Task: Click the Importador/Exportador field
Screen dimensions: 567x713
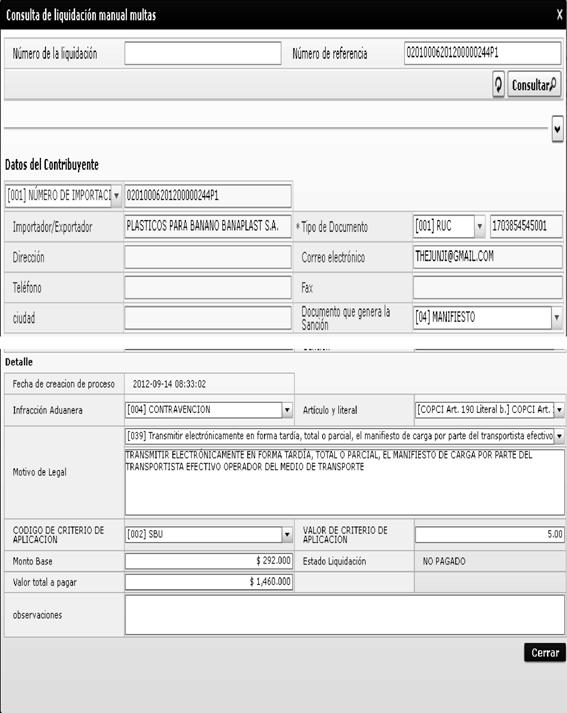Action: [x=208, y=226]
